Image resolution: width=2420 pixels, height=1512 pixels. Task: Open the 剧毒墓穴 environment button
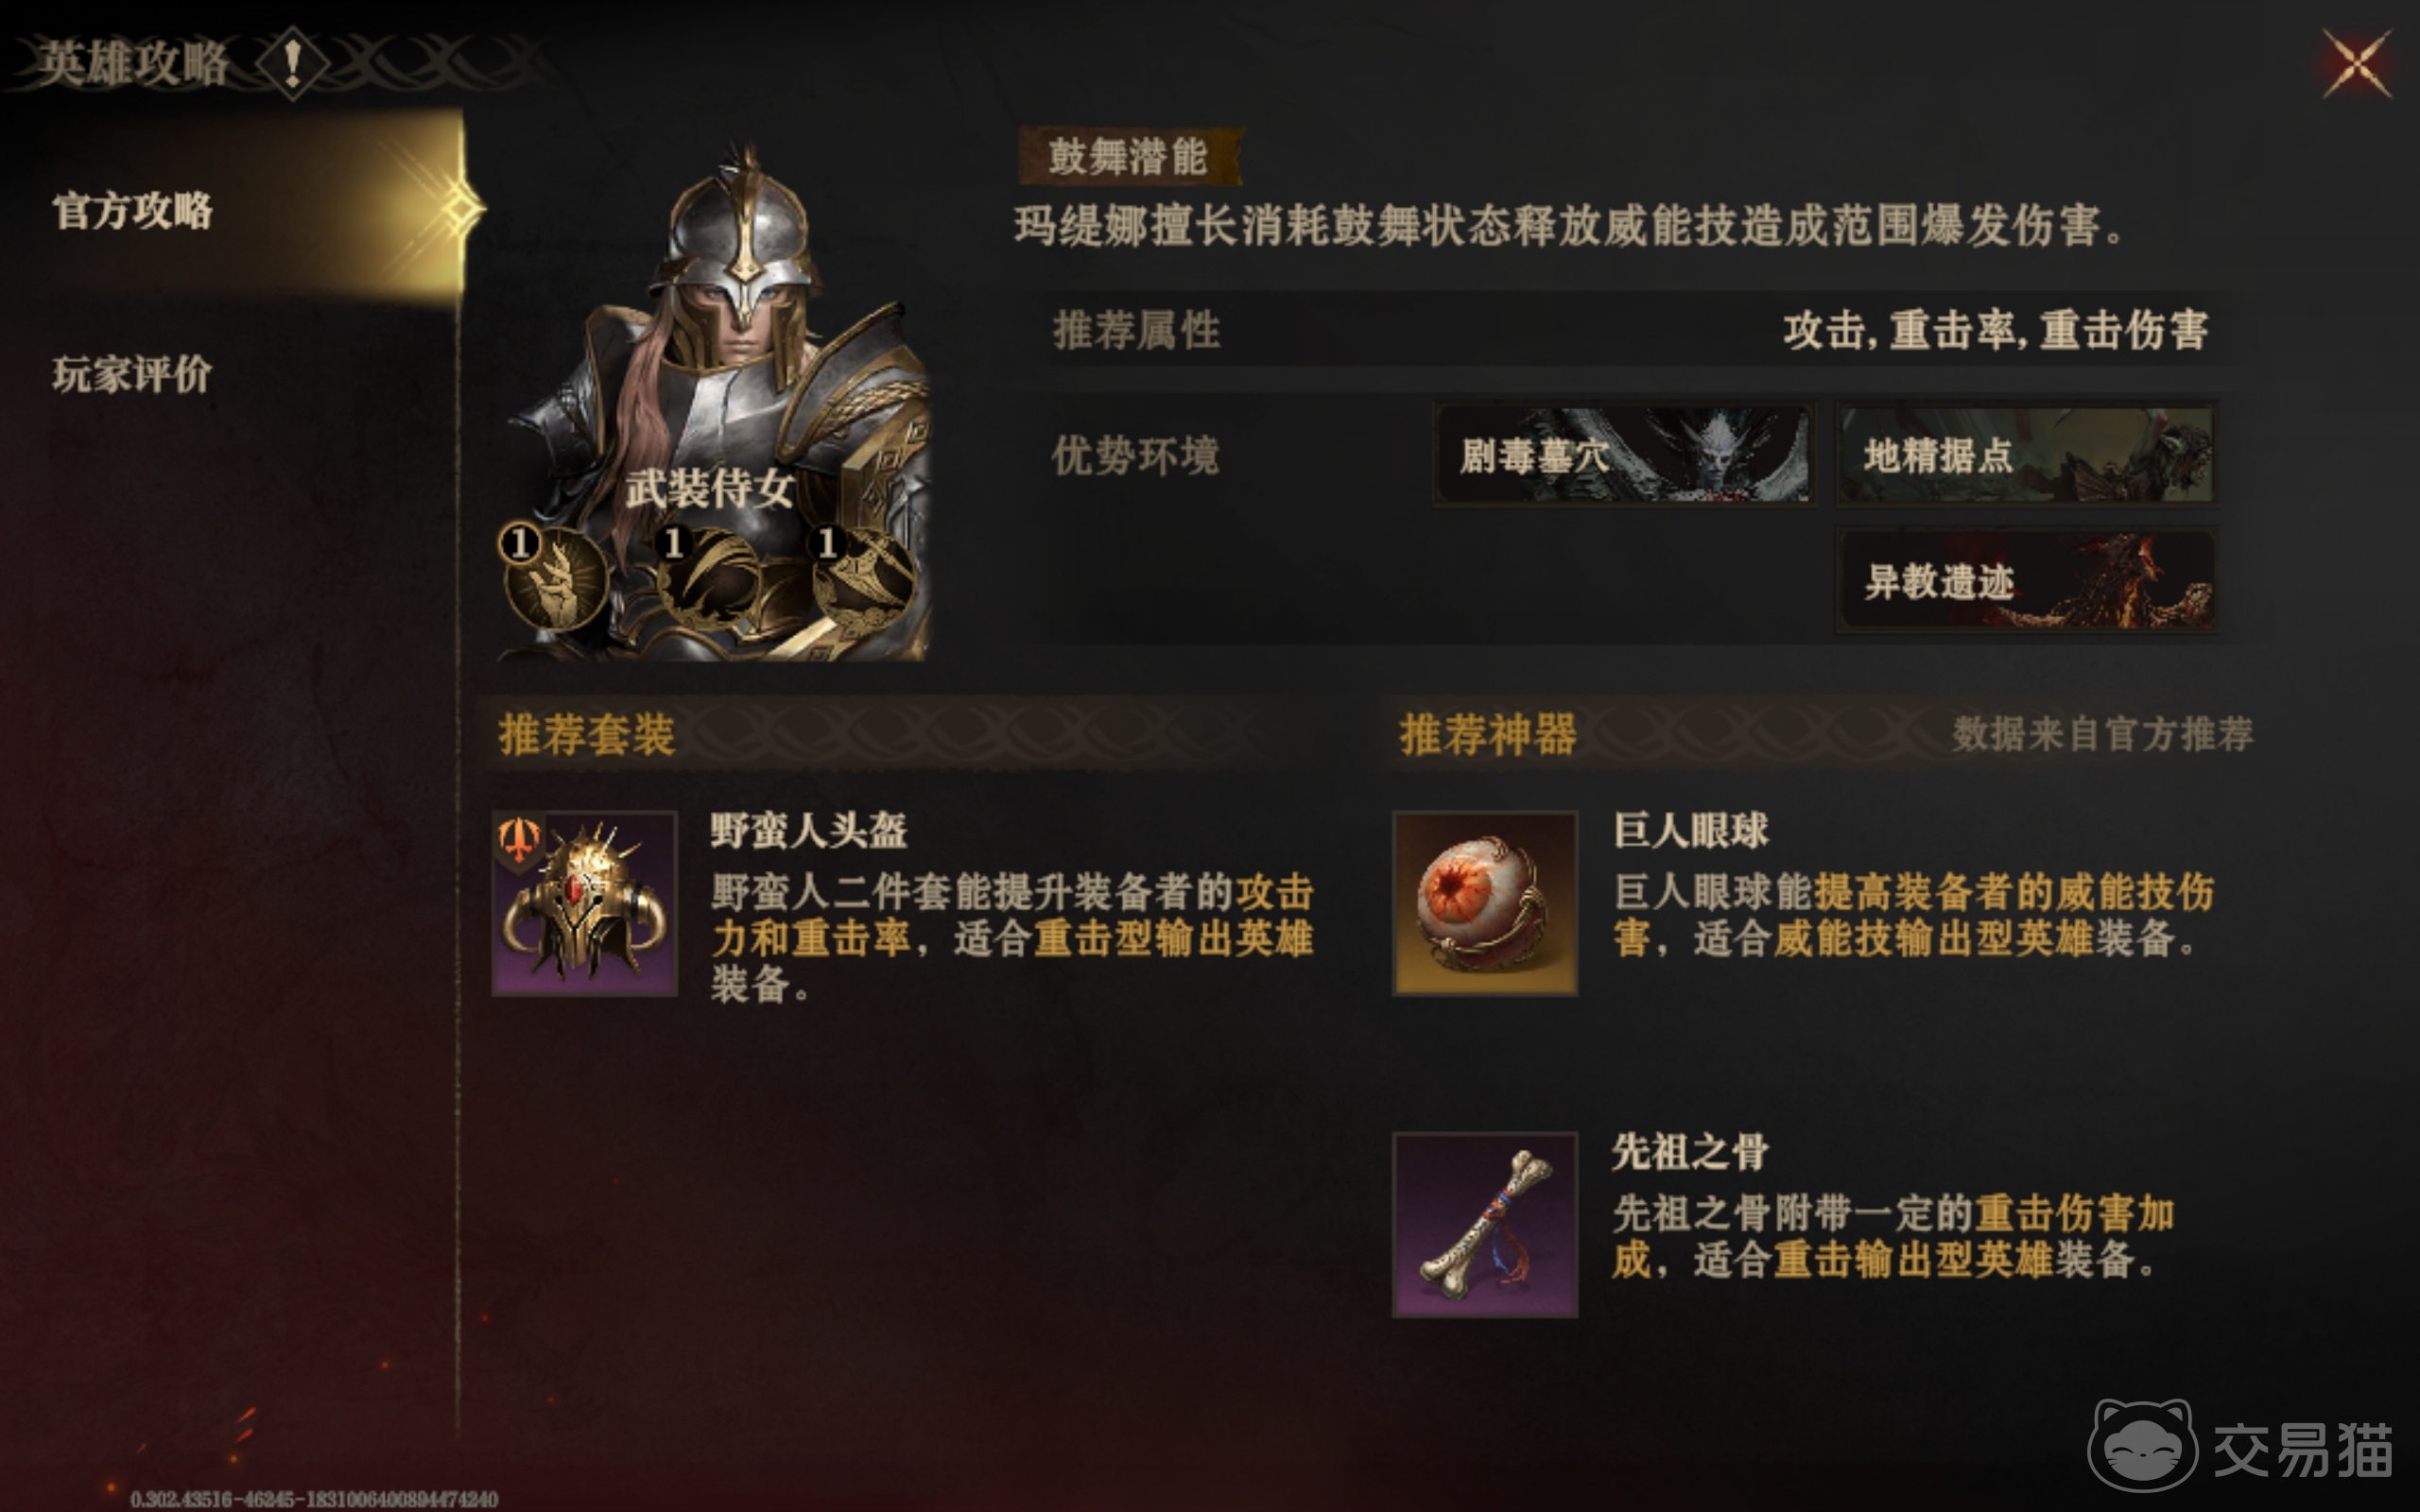1624,455
